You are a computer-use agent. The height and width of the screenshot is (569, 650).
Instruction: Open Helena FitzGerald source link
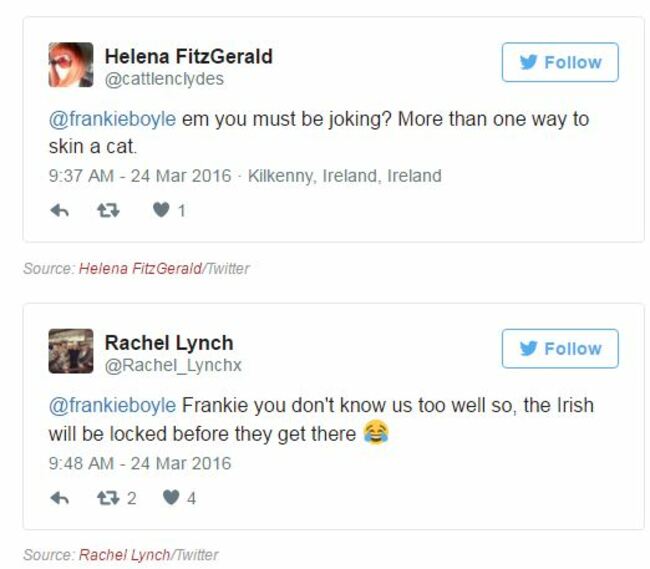tap(140, 269)
